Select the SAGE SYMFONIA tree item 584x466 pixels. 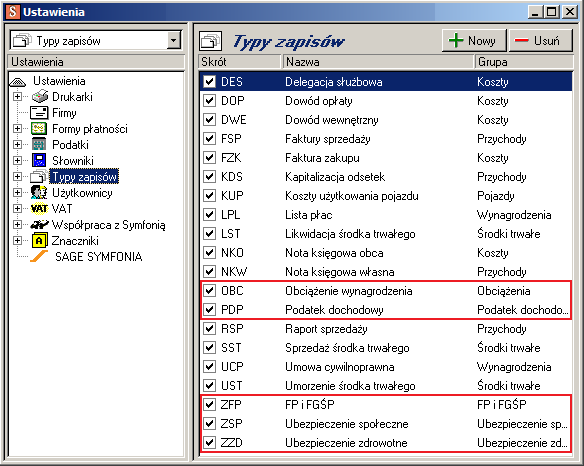click(98, 257)
